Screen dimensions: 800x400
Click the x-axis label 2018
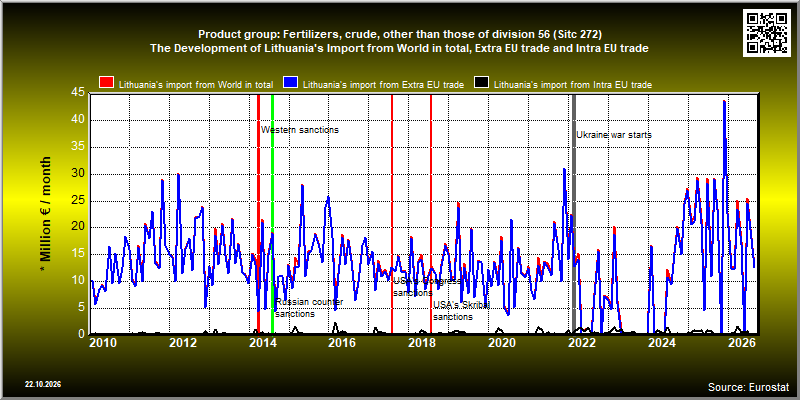click(421, 342)
